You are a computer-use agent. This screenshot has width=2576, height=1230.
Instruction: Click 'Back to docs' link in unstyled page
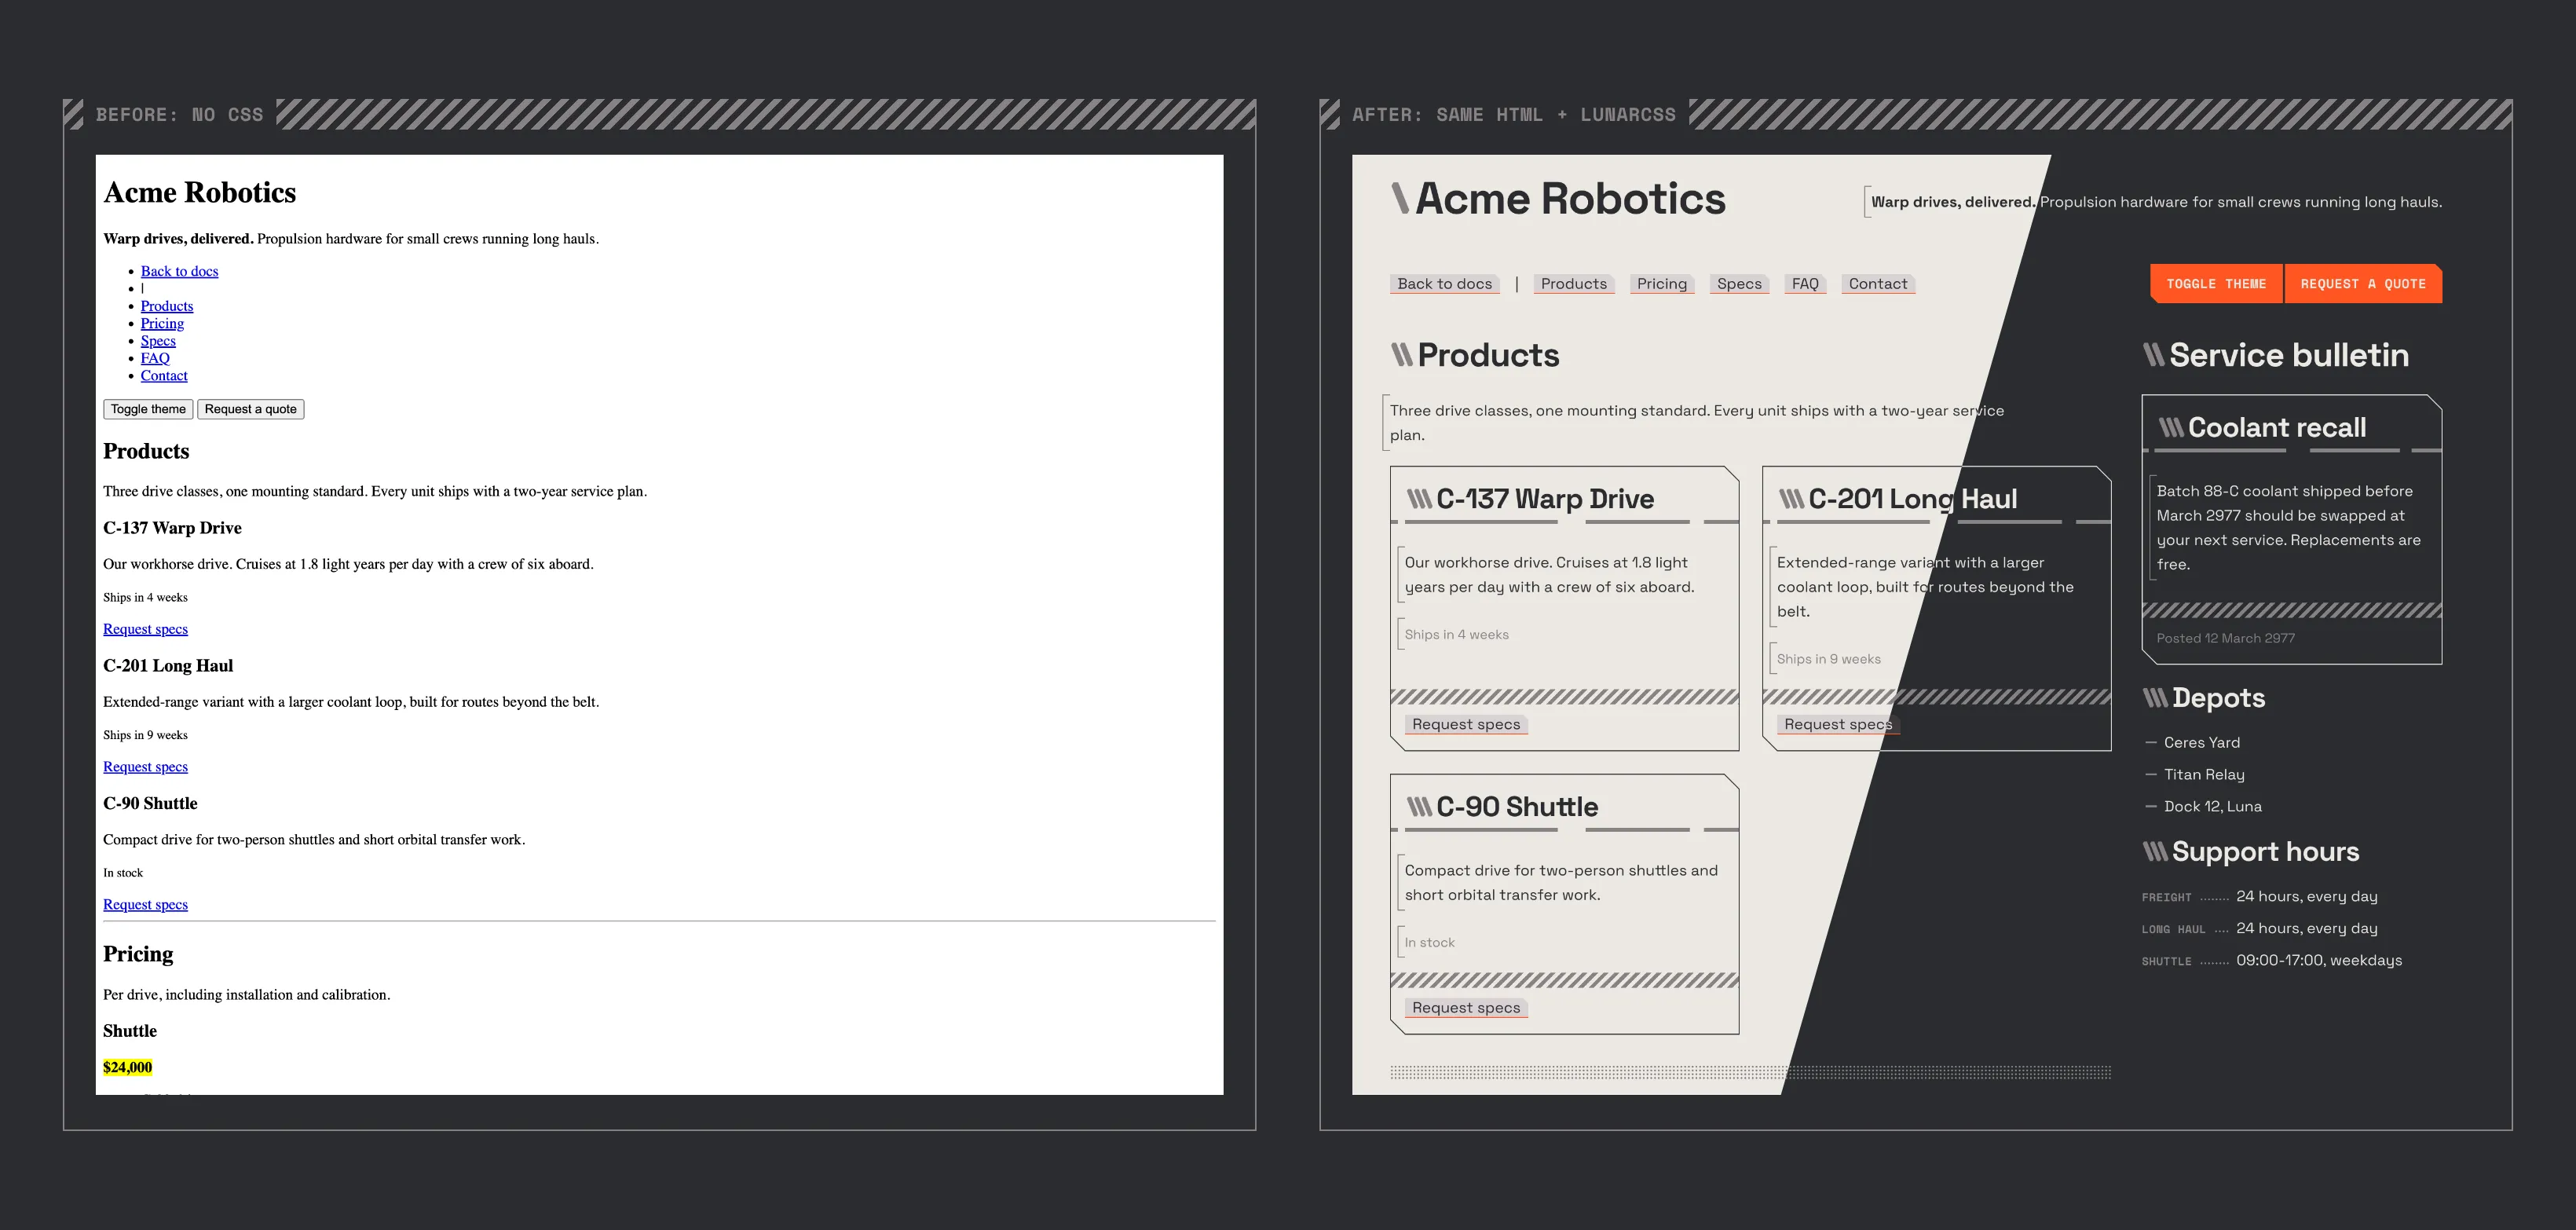point(179,271)
